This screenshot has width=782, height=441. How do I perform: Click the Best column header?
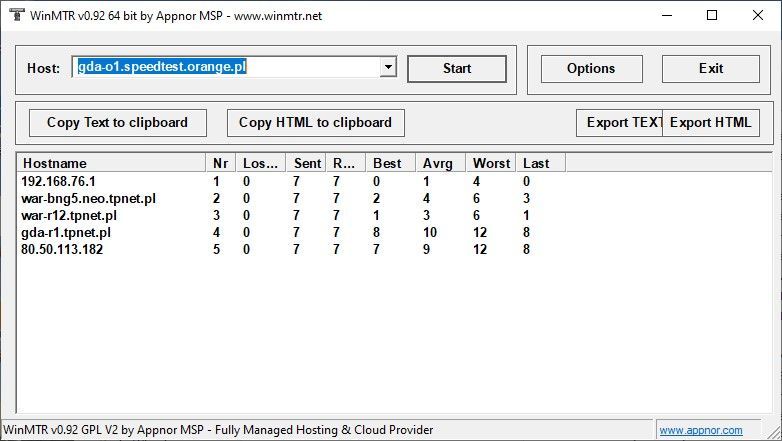[389, 163]
